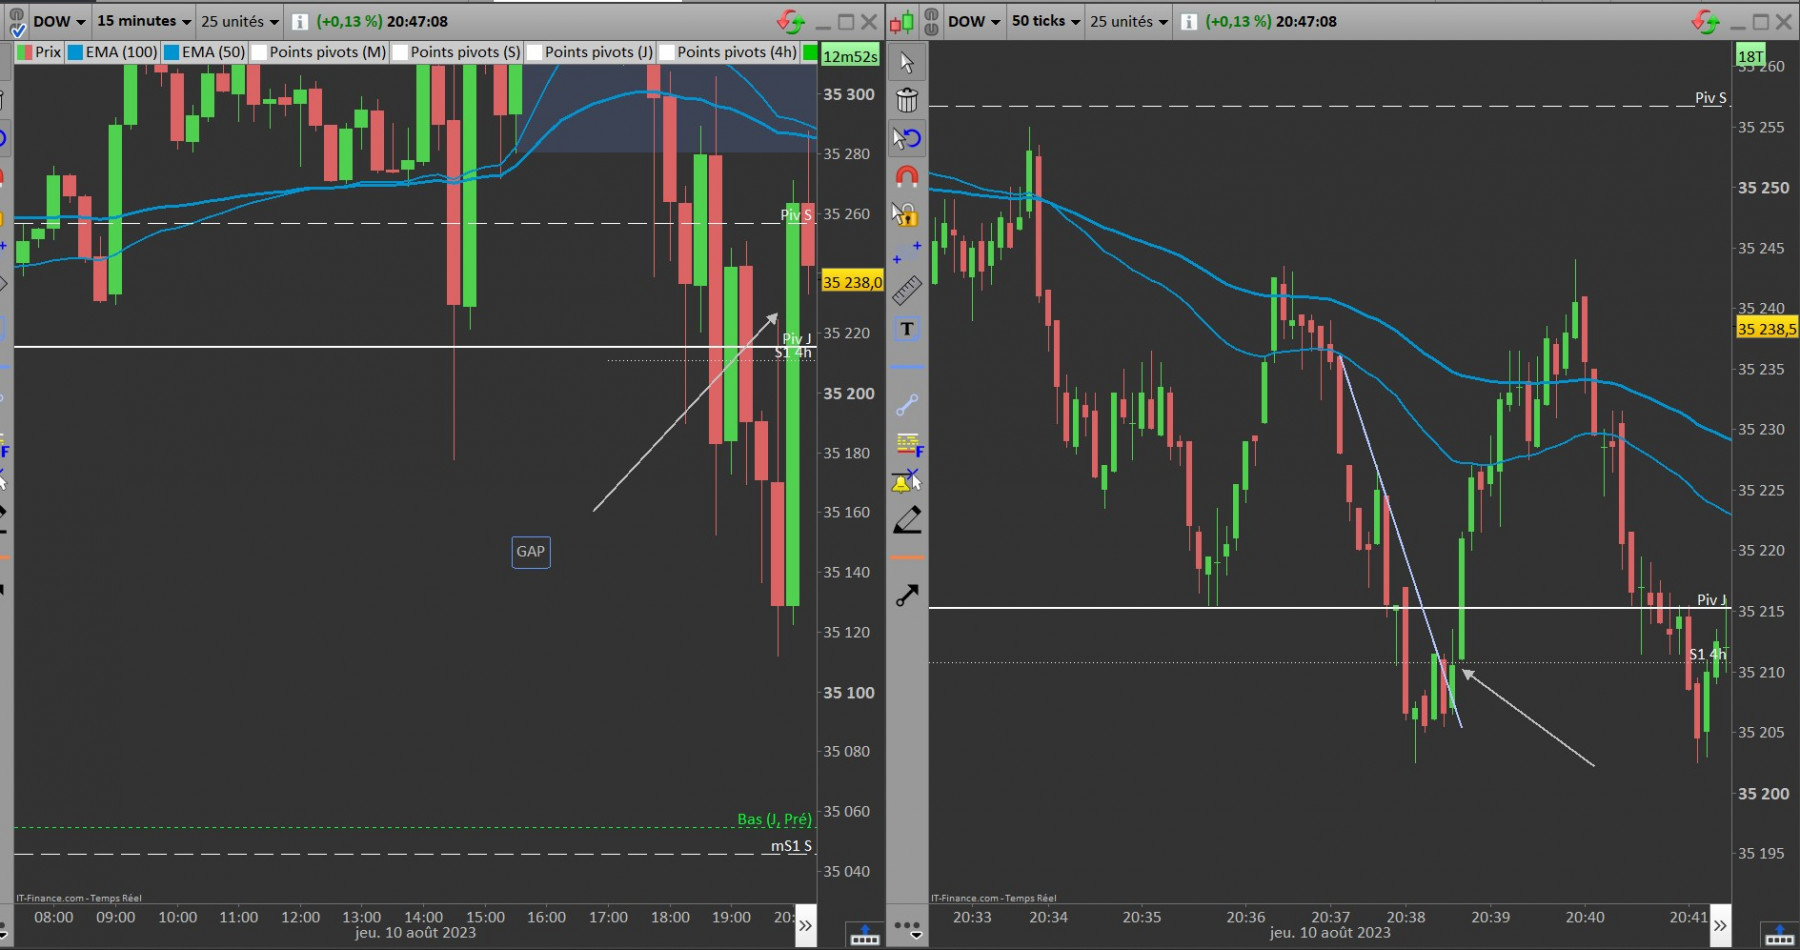Open the 50 ticks timeframe dropdown
Image resolution: width=1800 pixels, height=950 pixels.
tap(1045, 21)
